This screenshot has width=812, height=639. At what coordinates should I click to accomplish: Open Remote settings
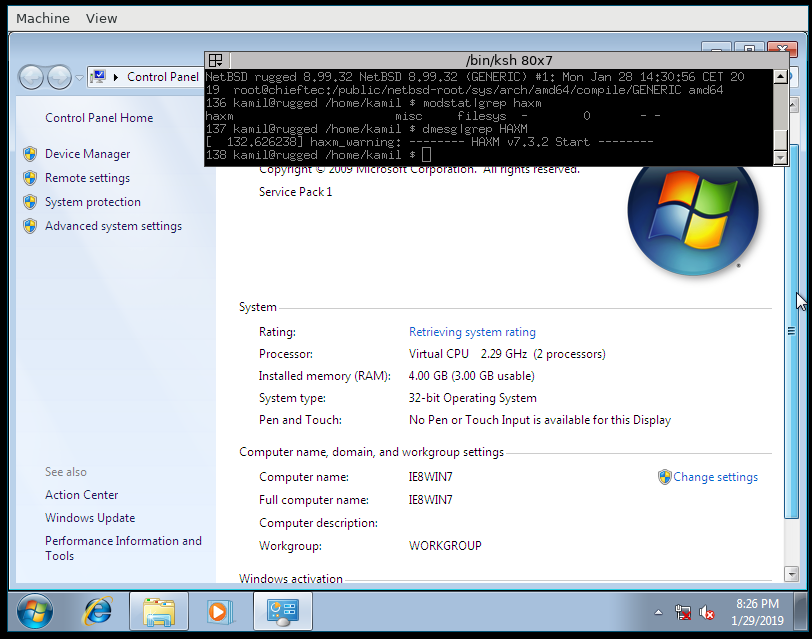tap(88, 178)
